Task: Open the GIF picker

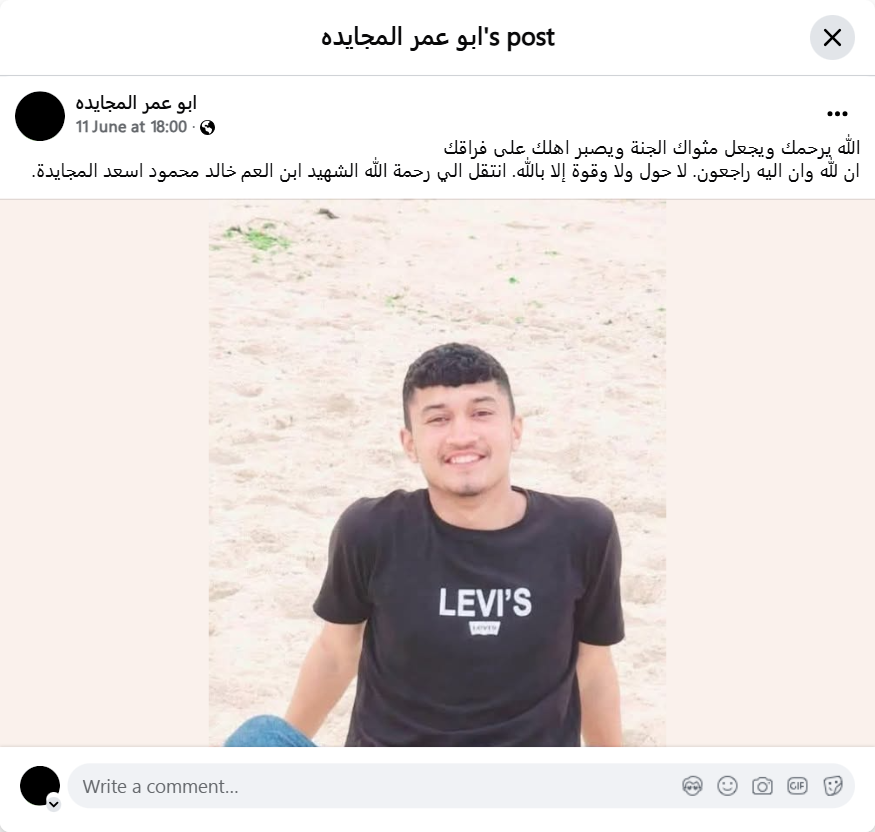Action: [797, 786]
